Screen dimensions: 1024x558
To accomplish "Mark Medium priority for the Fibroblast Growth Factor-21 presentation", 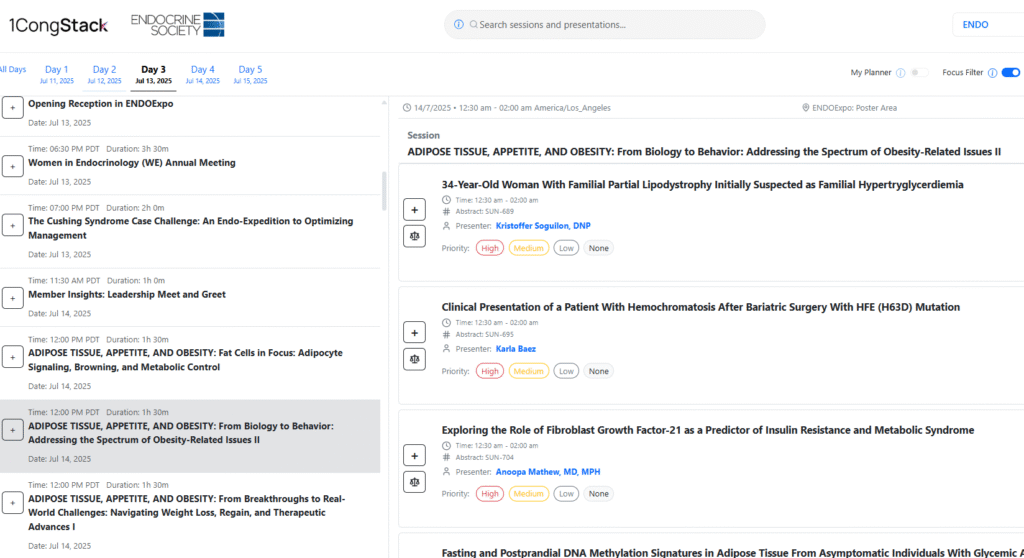I will pyautogui.click(x=528, y=493).
